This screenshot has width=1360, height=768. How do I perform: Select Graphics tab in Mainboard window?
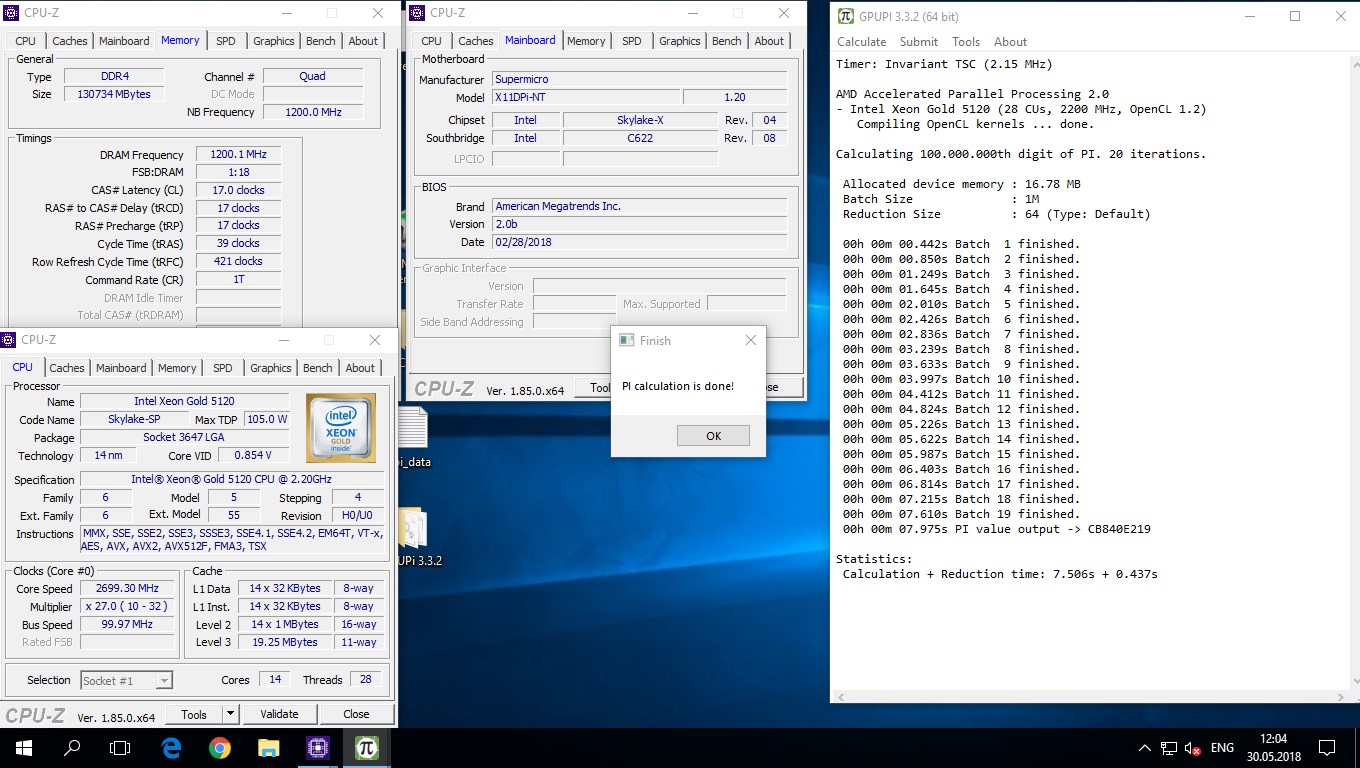pos(680,41)
